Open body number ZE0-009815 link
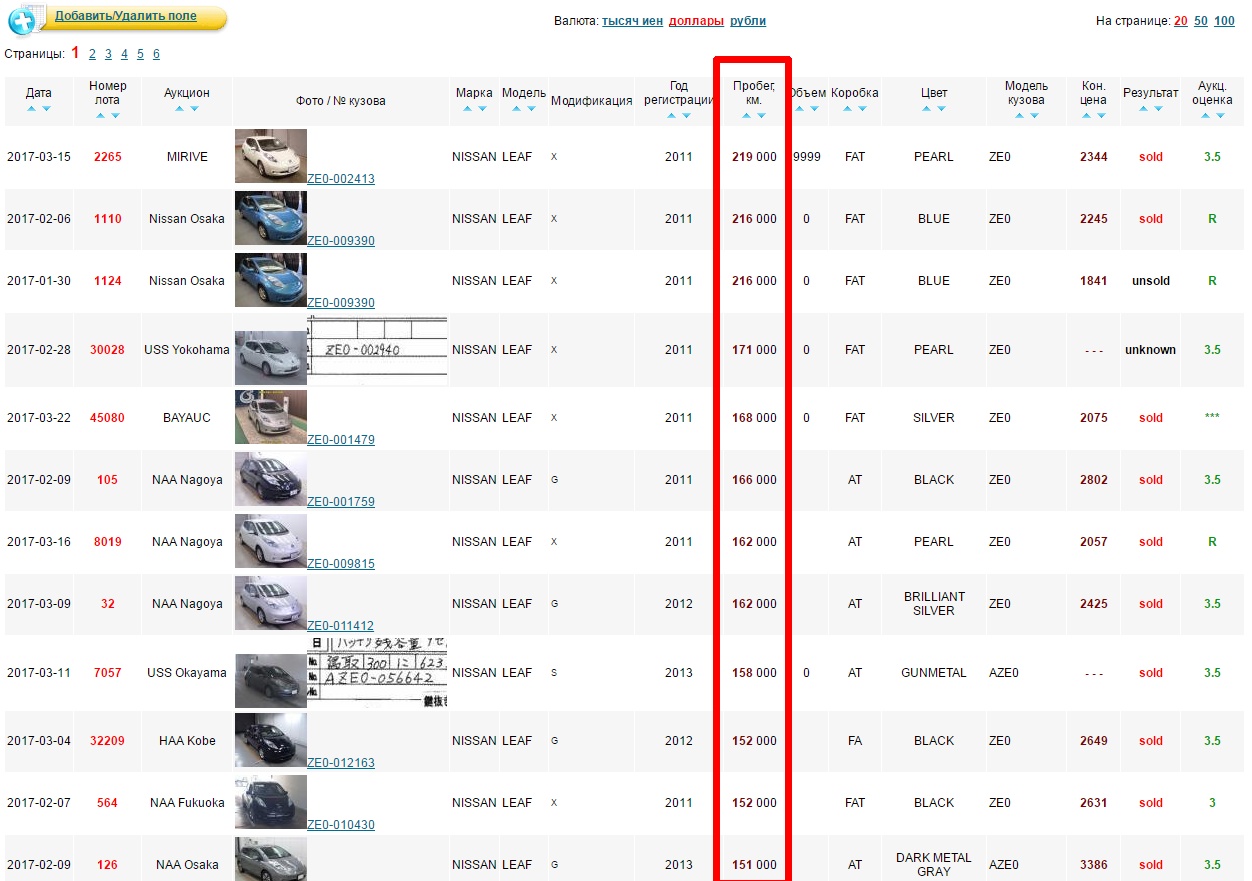Screen dimensions: 1252x881 click(341, 564)
